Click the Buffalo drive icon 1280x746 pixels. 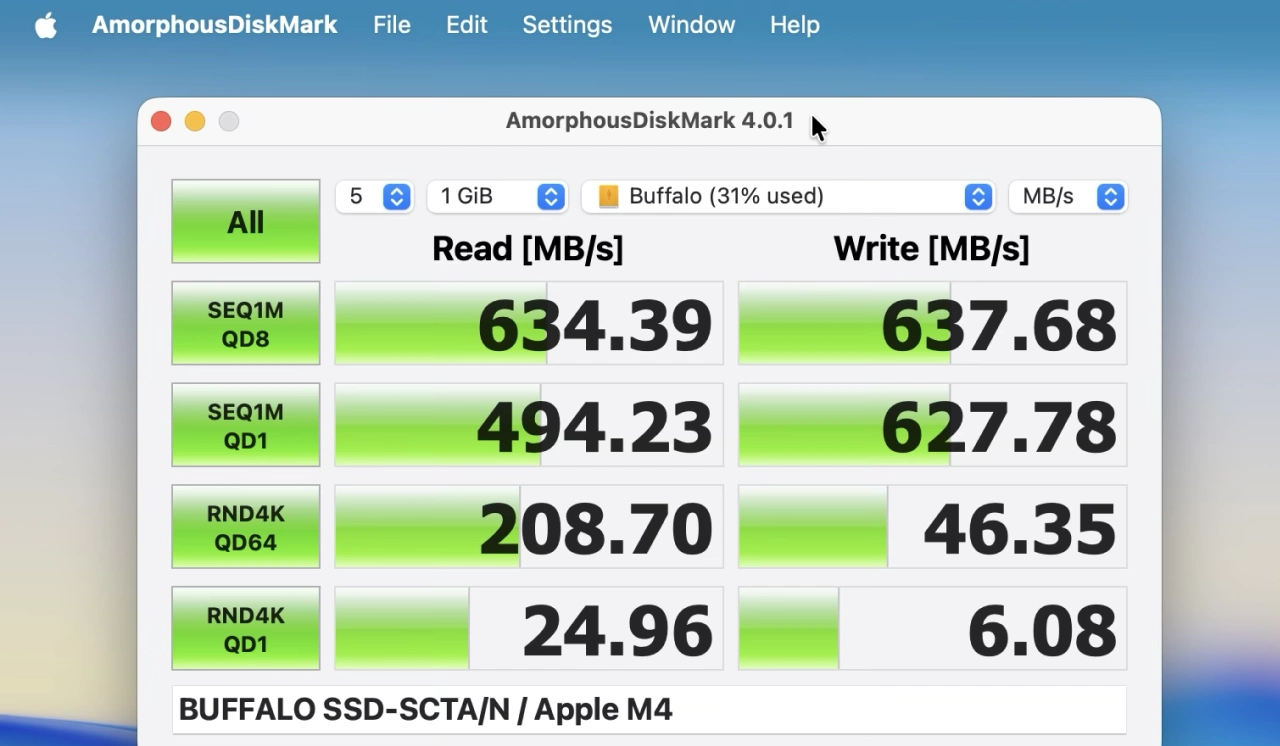tap(608, 197)
